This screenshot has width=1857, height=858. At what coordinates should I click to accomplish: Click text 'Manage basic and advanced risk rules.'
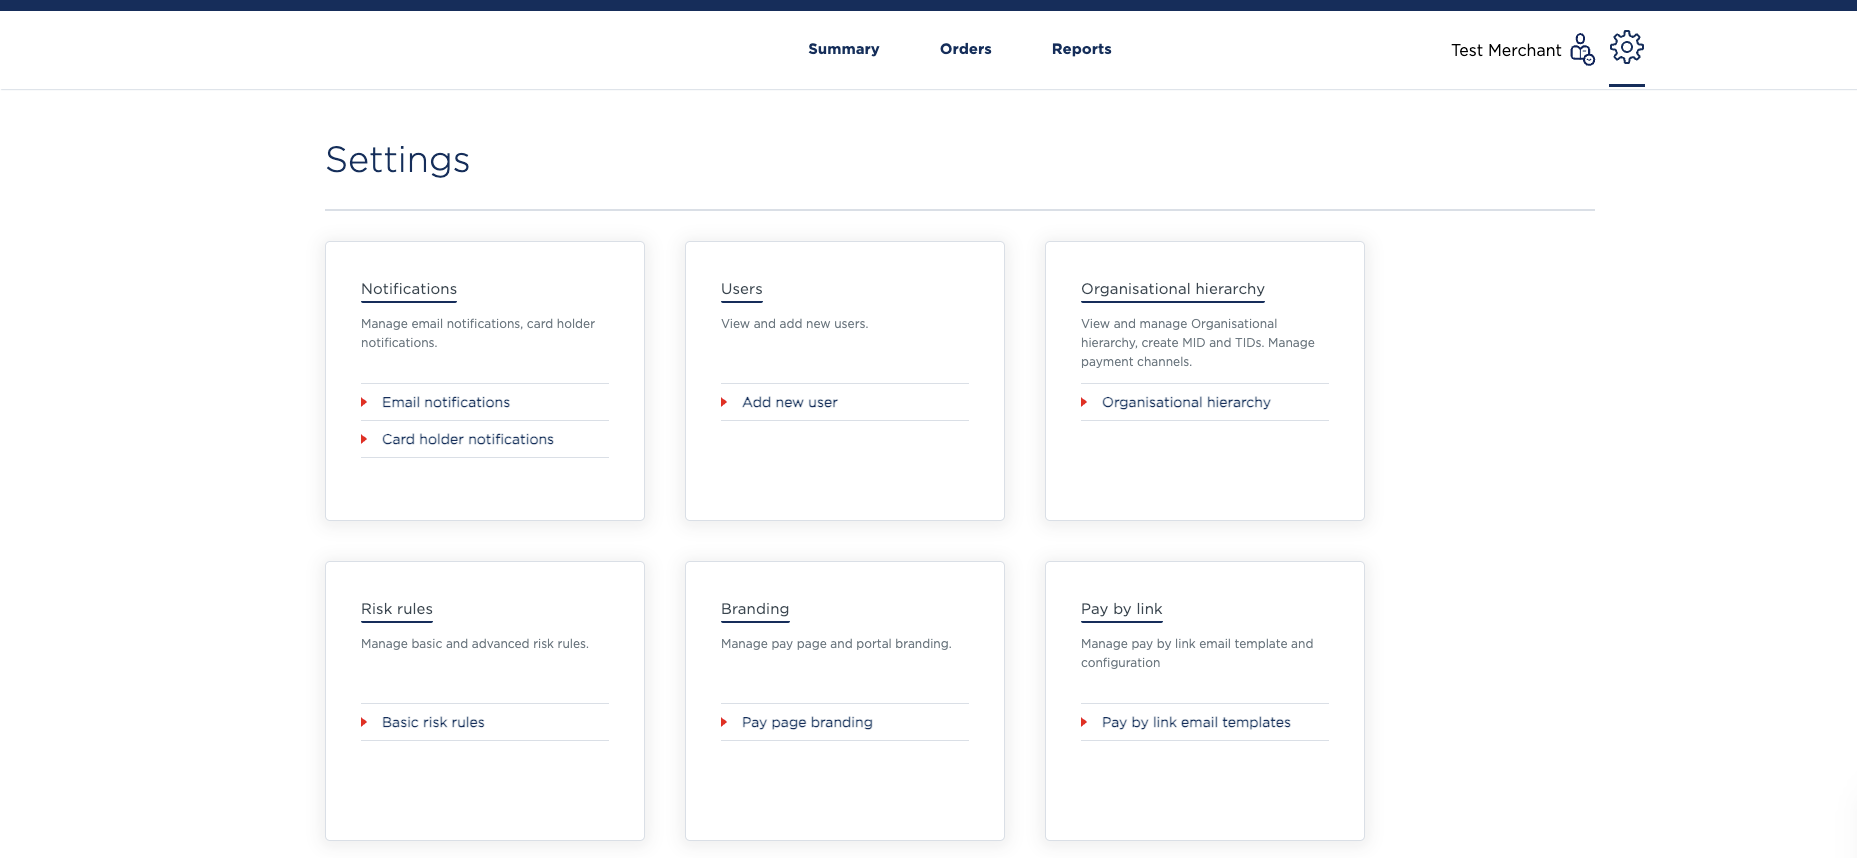[x=475, y=644]
